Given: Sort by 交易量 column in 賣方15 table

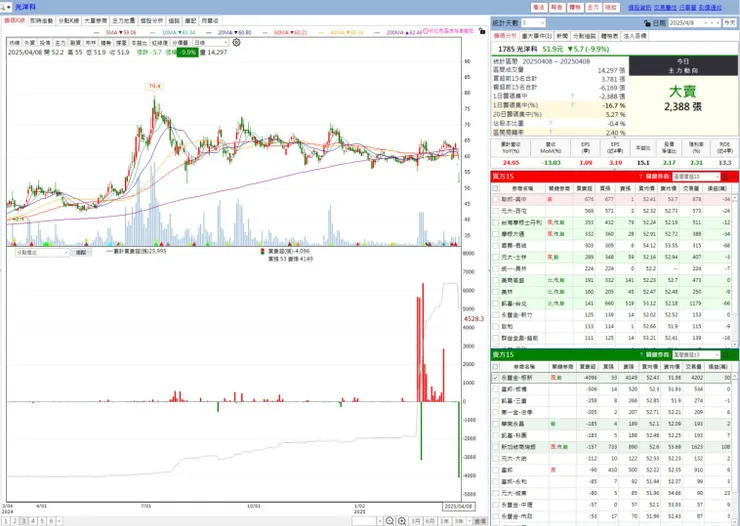Looking at the screenshot, I should tap(693, 367).
